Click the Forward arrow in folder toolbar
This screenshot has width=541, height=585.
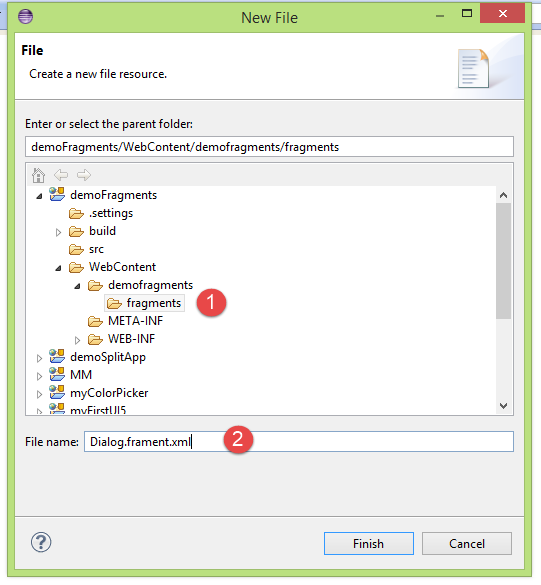84,175
